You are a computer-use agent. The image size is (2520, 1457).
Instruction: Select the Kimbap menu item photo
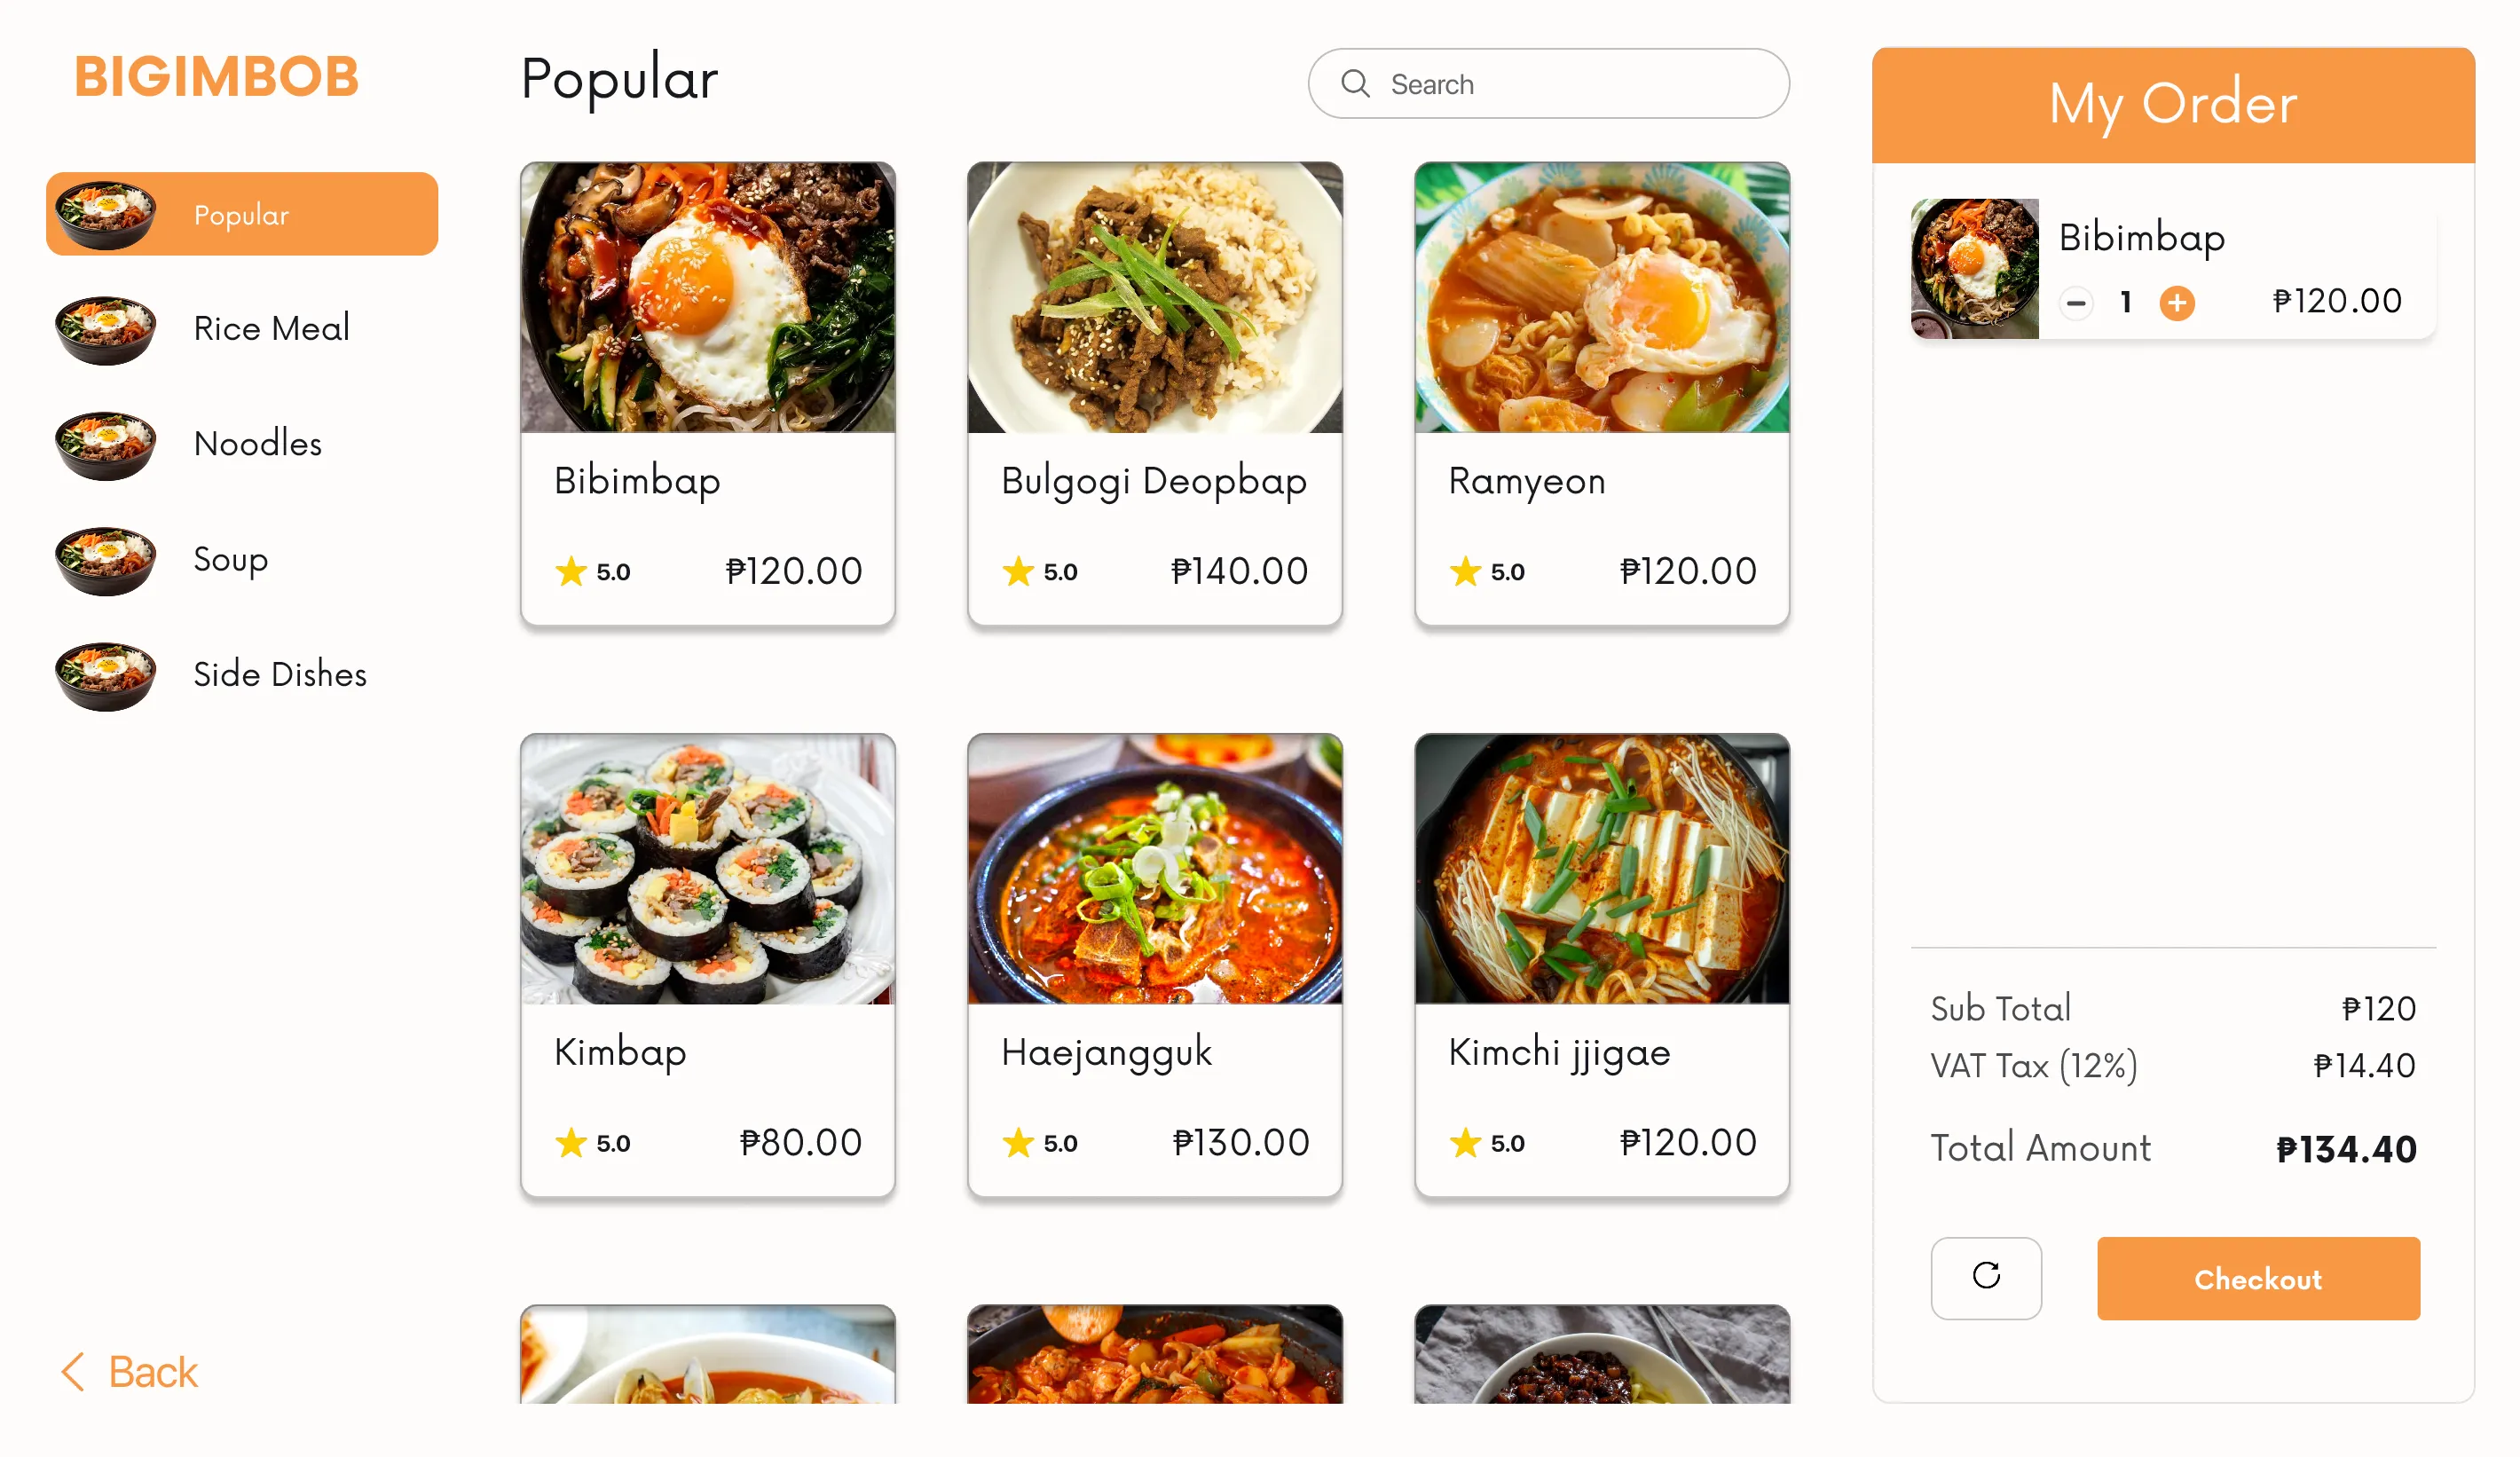[x=707, y=869]
